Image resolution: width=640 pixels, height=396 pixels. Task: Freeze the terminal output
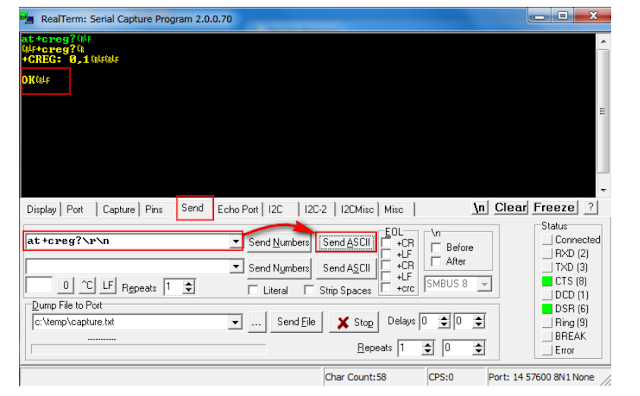pyautogui.click(x=555, y=208)
